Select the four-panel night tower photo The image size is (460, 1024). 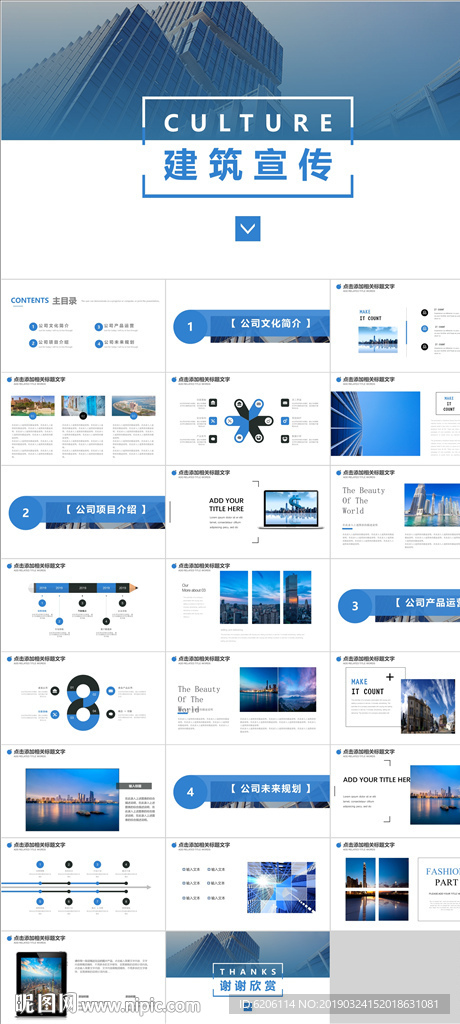tap(377, 889)
